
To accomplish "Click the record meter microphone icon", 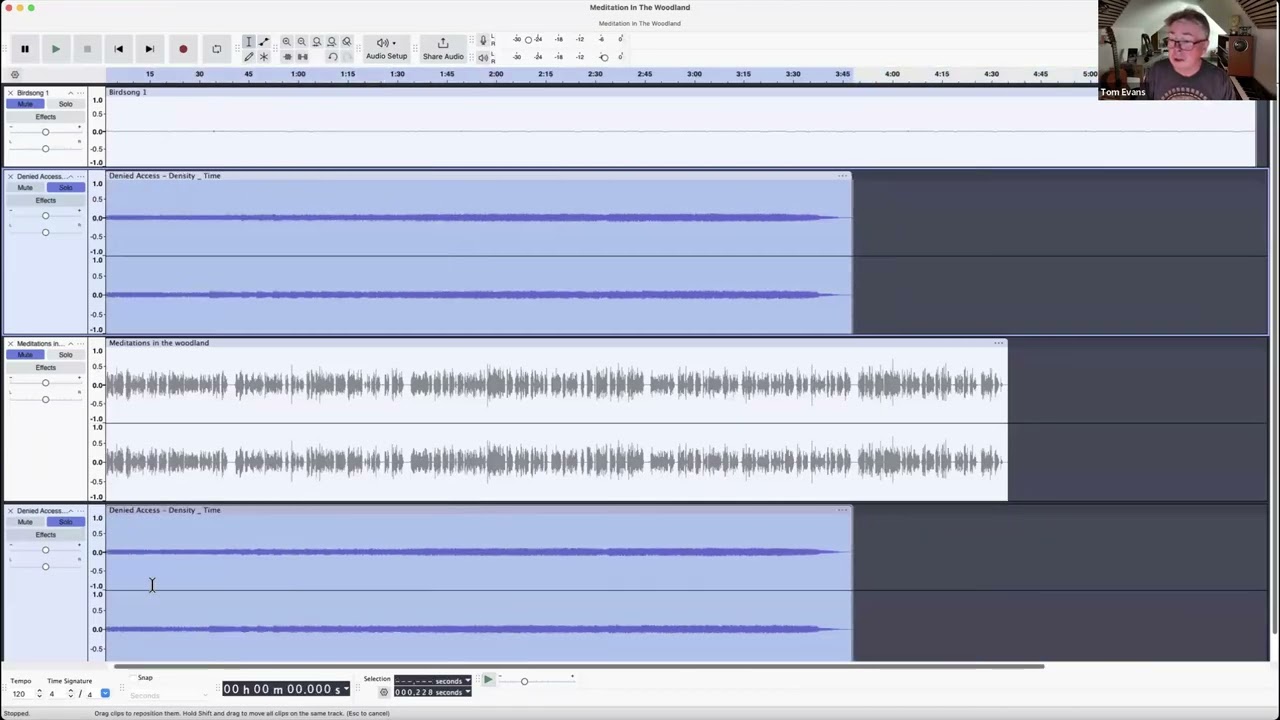I will 483,40.
